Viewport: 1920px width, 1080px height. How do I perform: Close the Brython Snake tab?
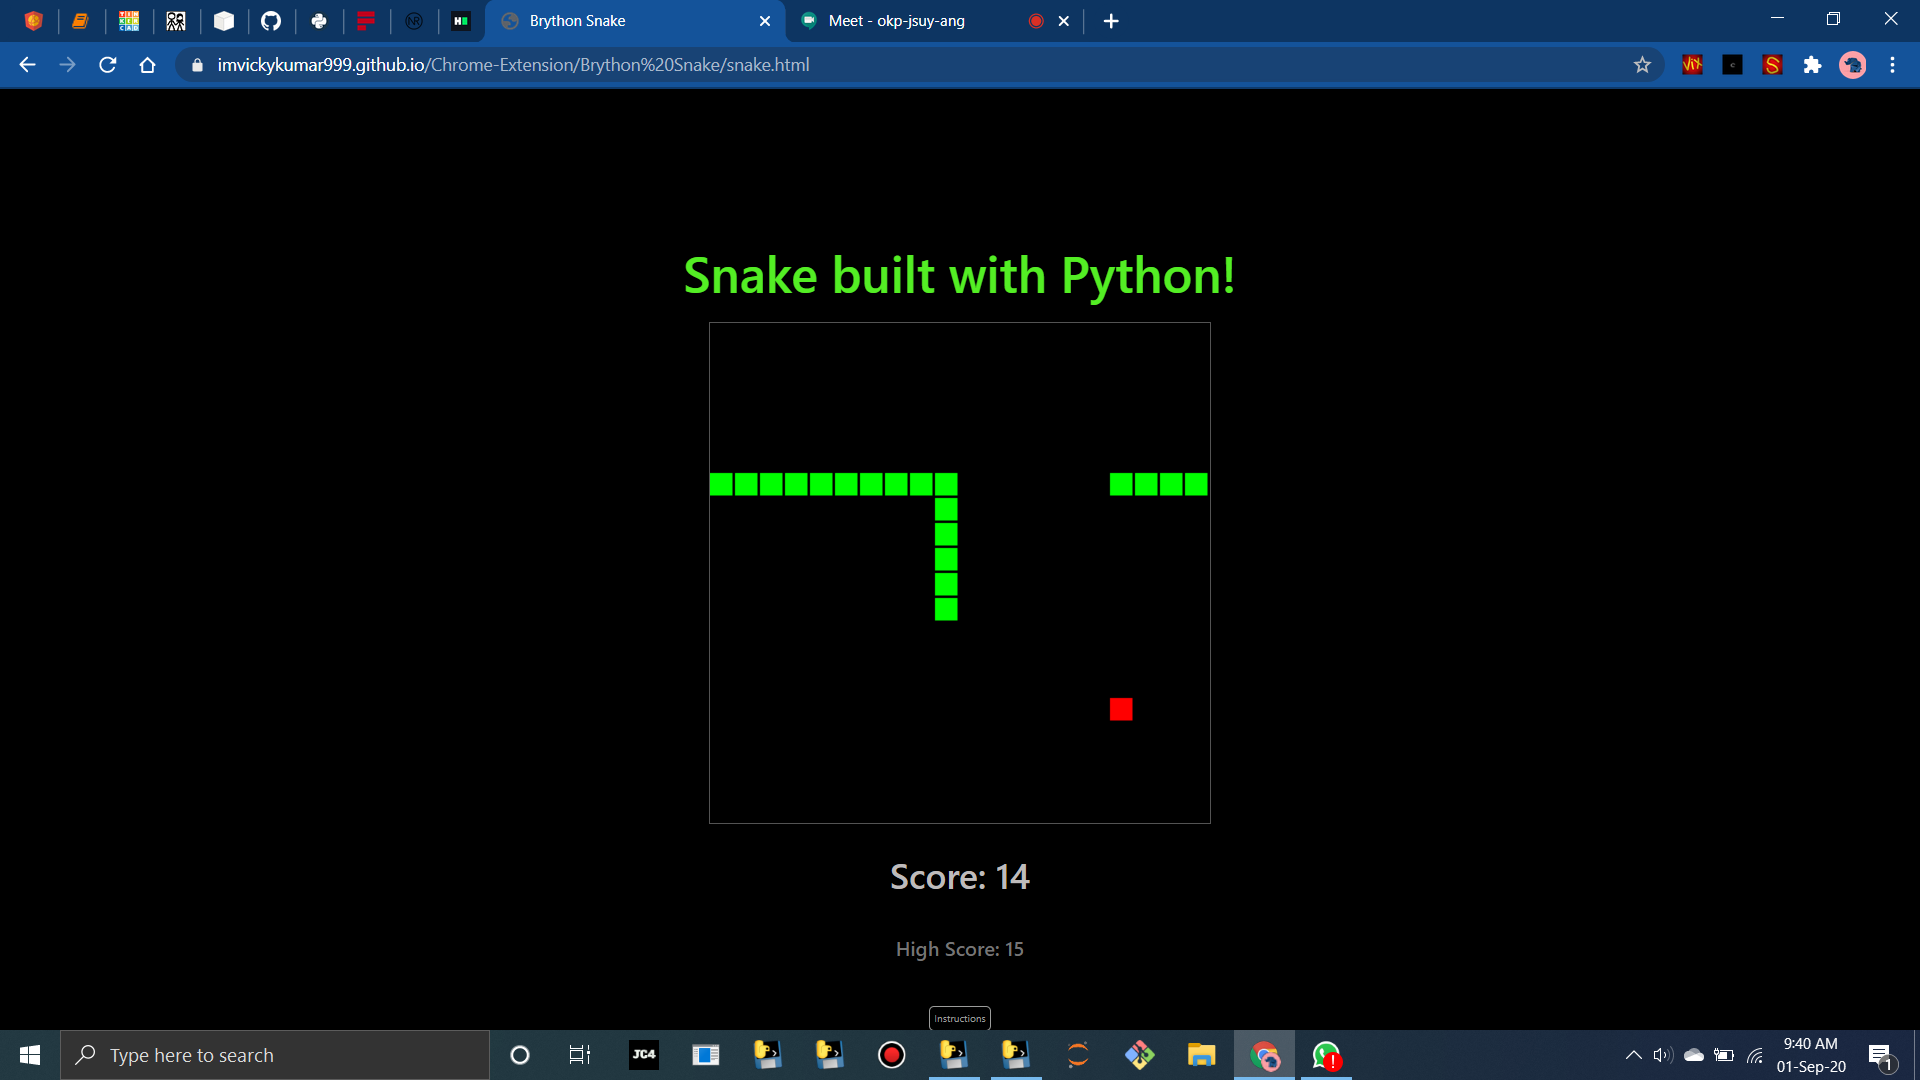click(x=765, y=21)
